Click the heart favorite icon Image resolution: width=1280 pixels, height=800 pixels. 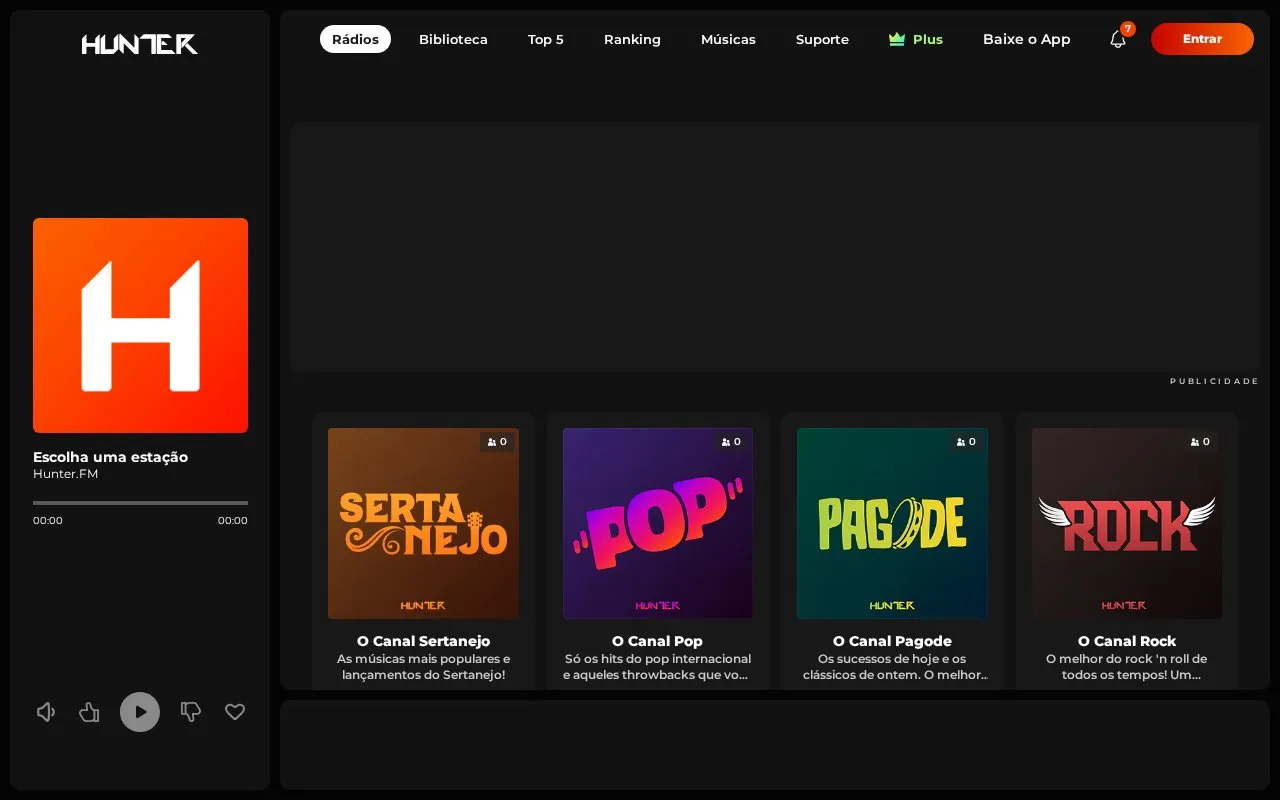pyautogui.click(x=235, y=712)
